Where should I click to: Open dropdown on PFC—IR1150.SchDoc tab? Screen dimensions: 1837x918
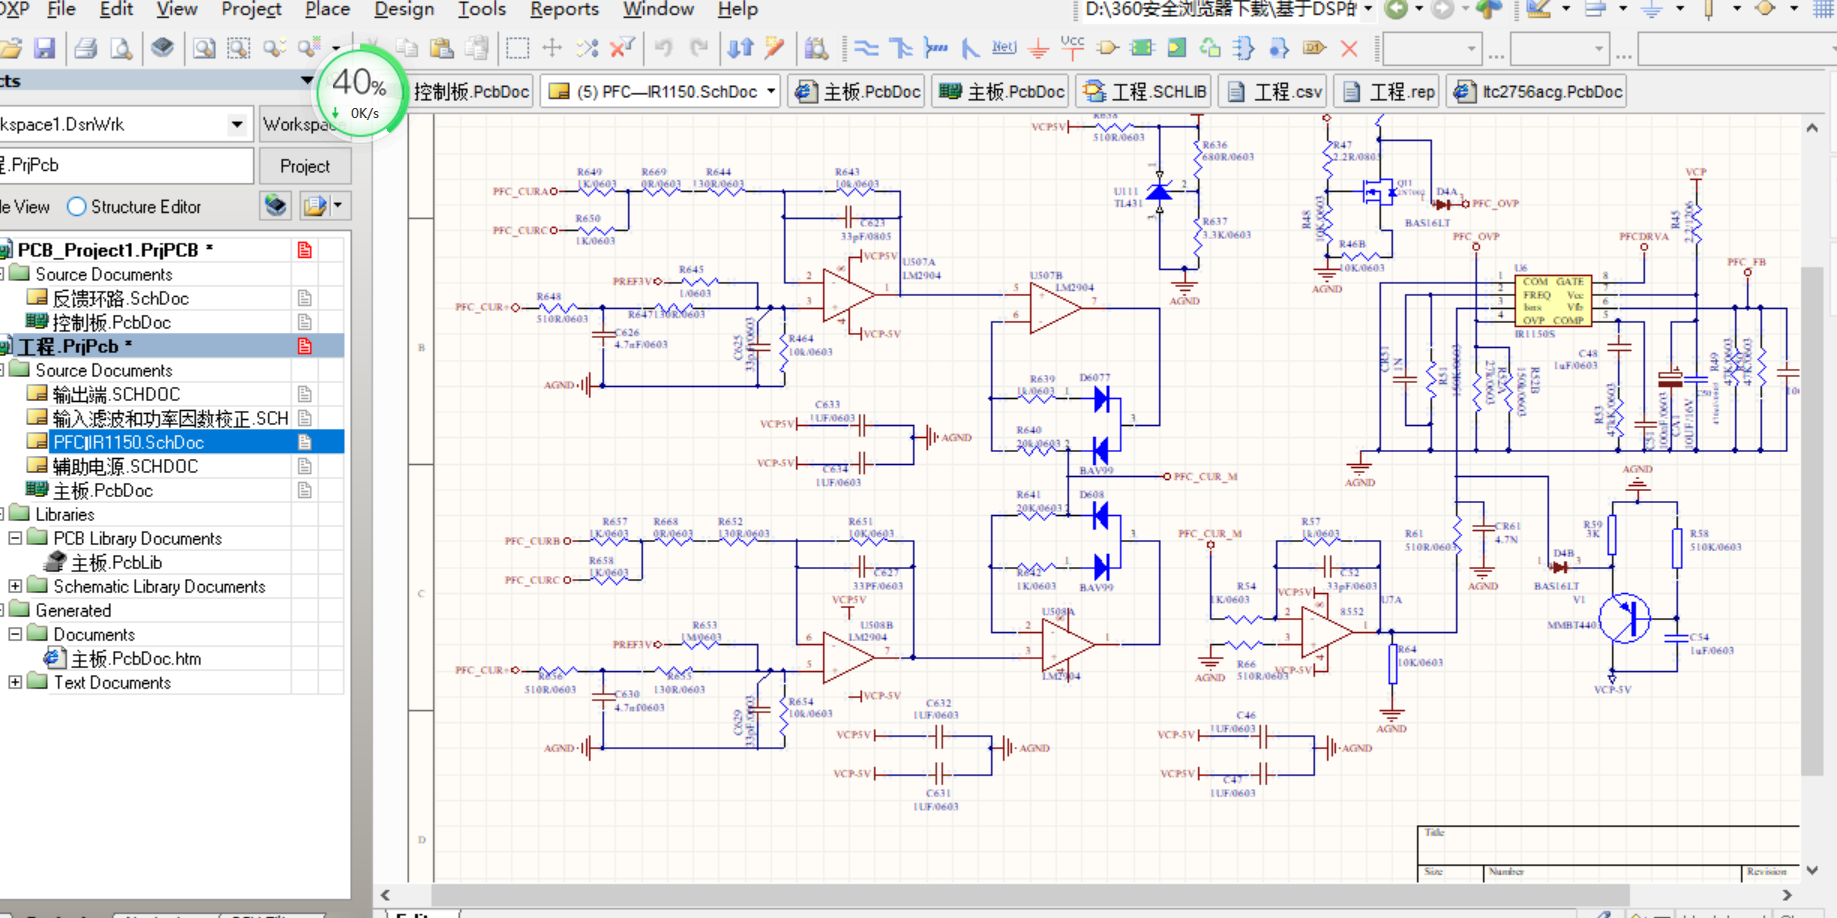point(771,92)
